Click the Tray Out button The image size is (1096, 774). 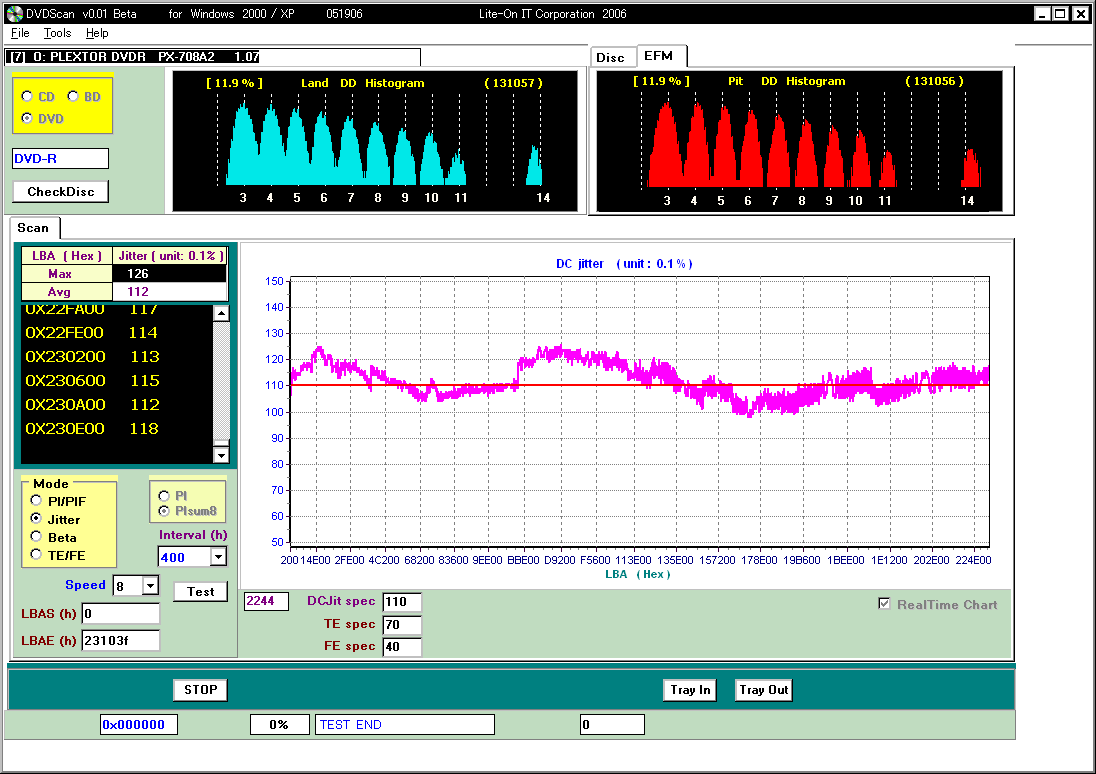tap(764, 690)
